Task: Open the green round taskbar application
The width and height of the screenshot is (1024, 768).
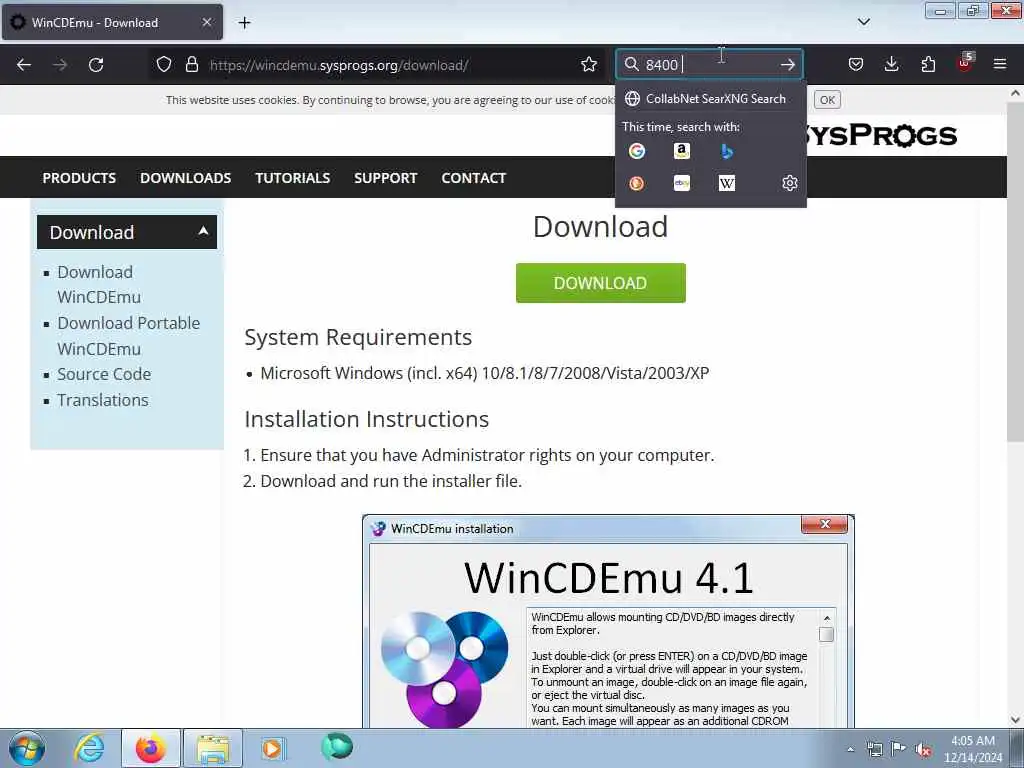Action: [337, 747]
